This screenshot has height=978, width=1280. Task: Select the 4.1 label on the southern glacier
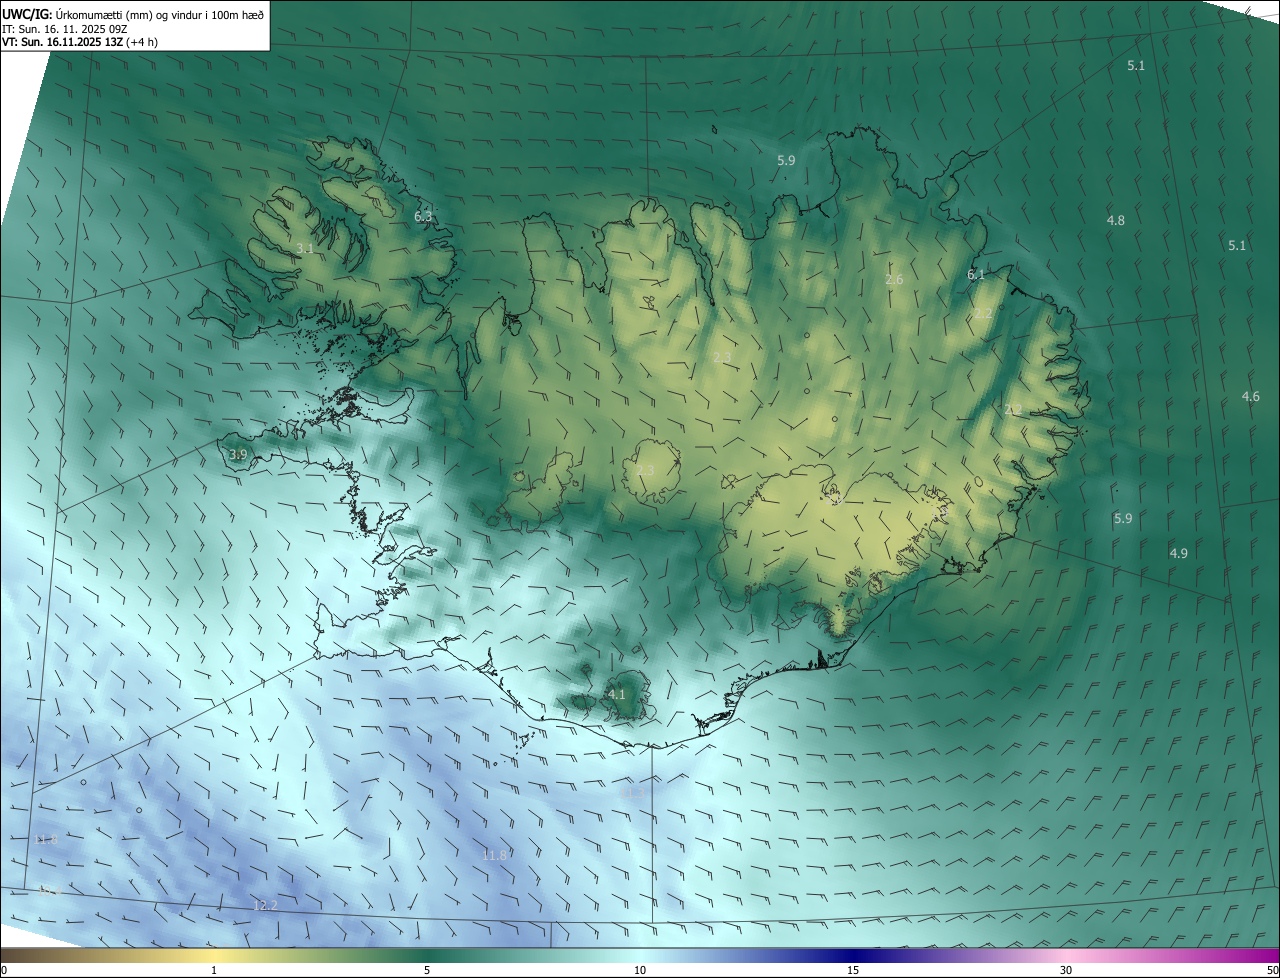(x=616, y=694)
